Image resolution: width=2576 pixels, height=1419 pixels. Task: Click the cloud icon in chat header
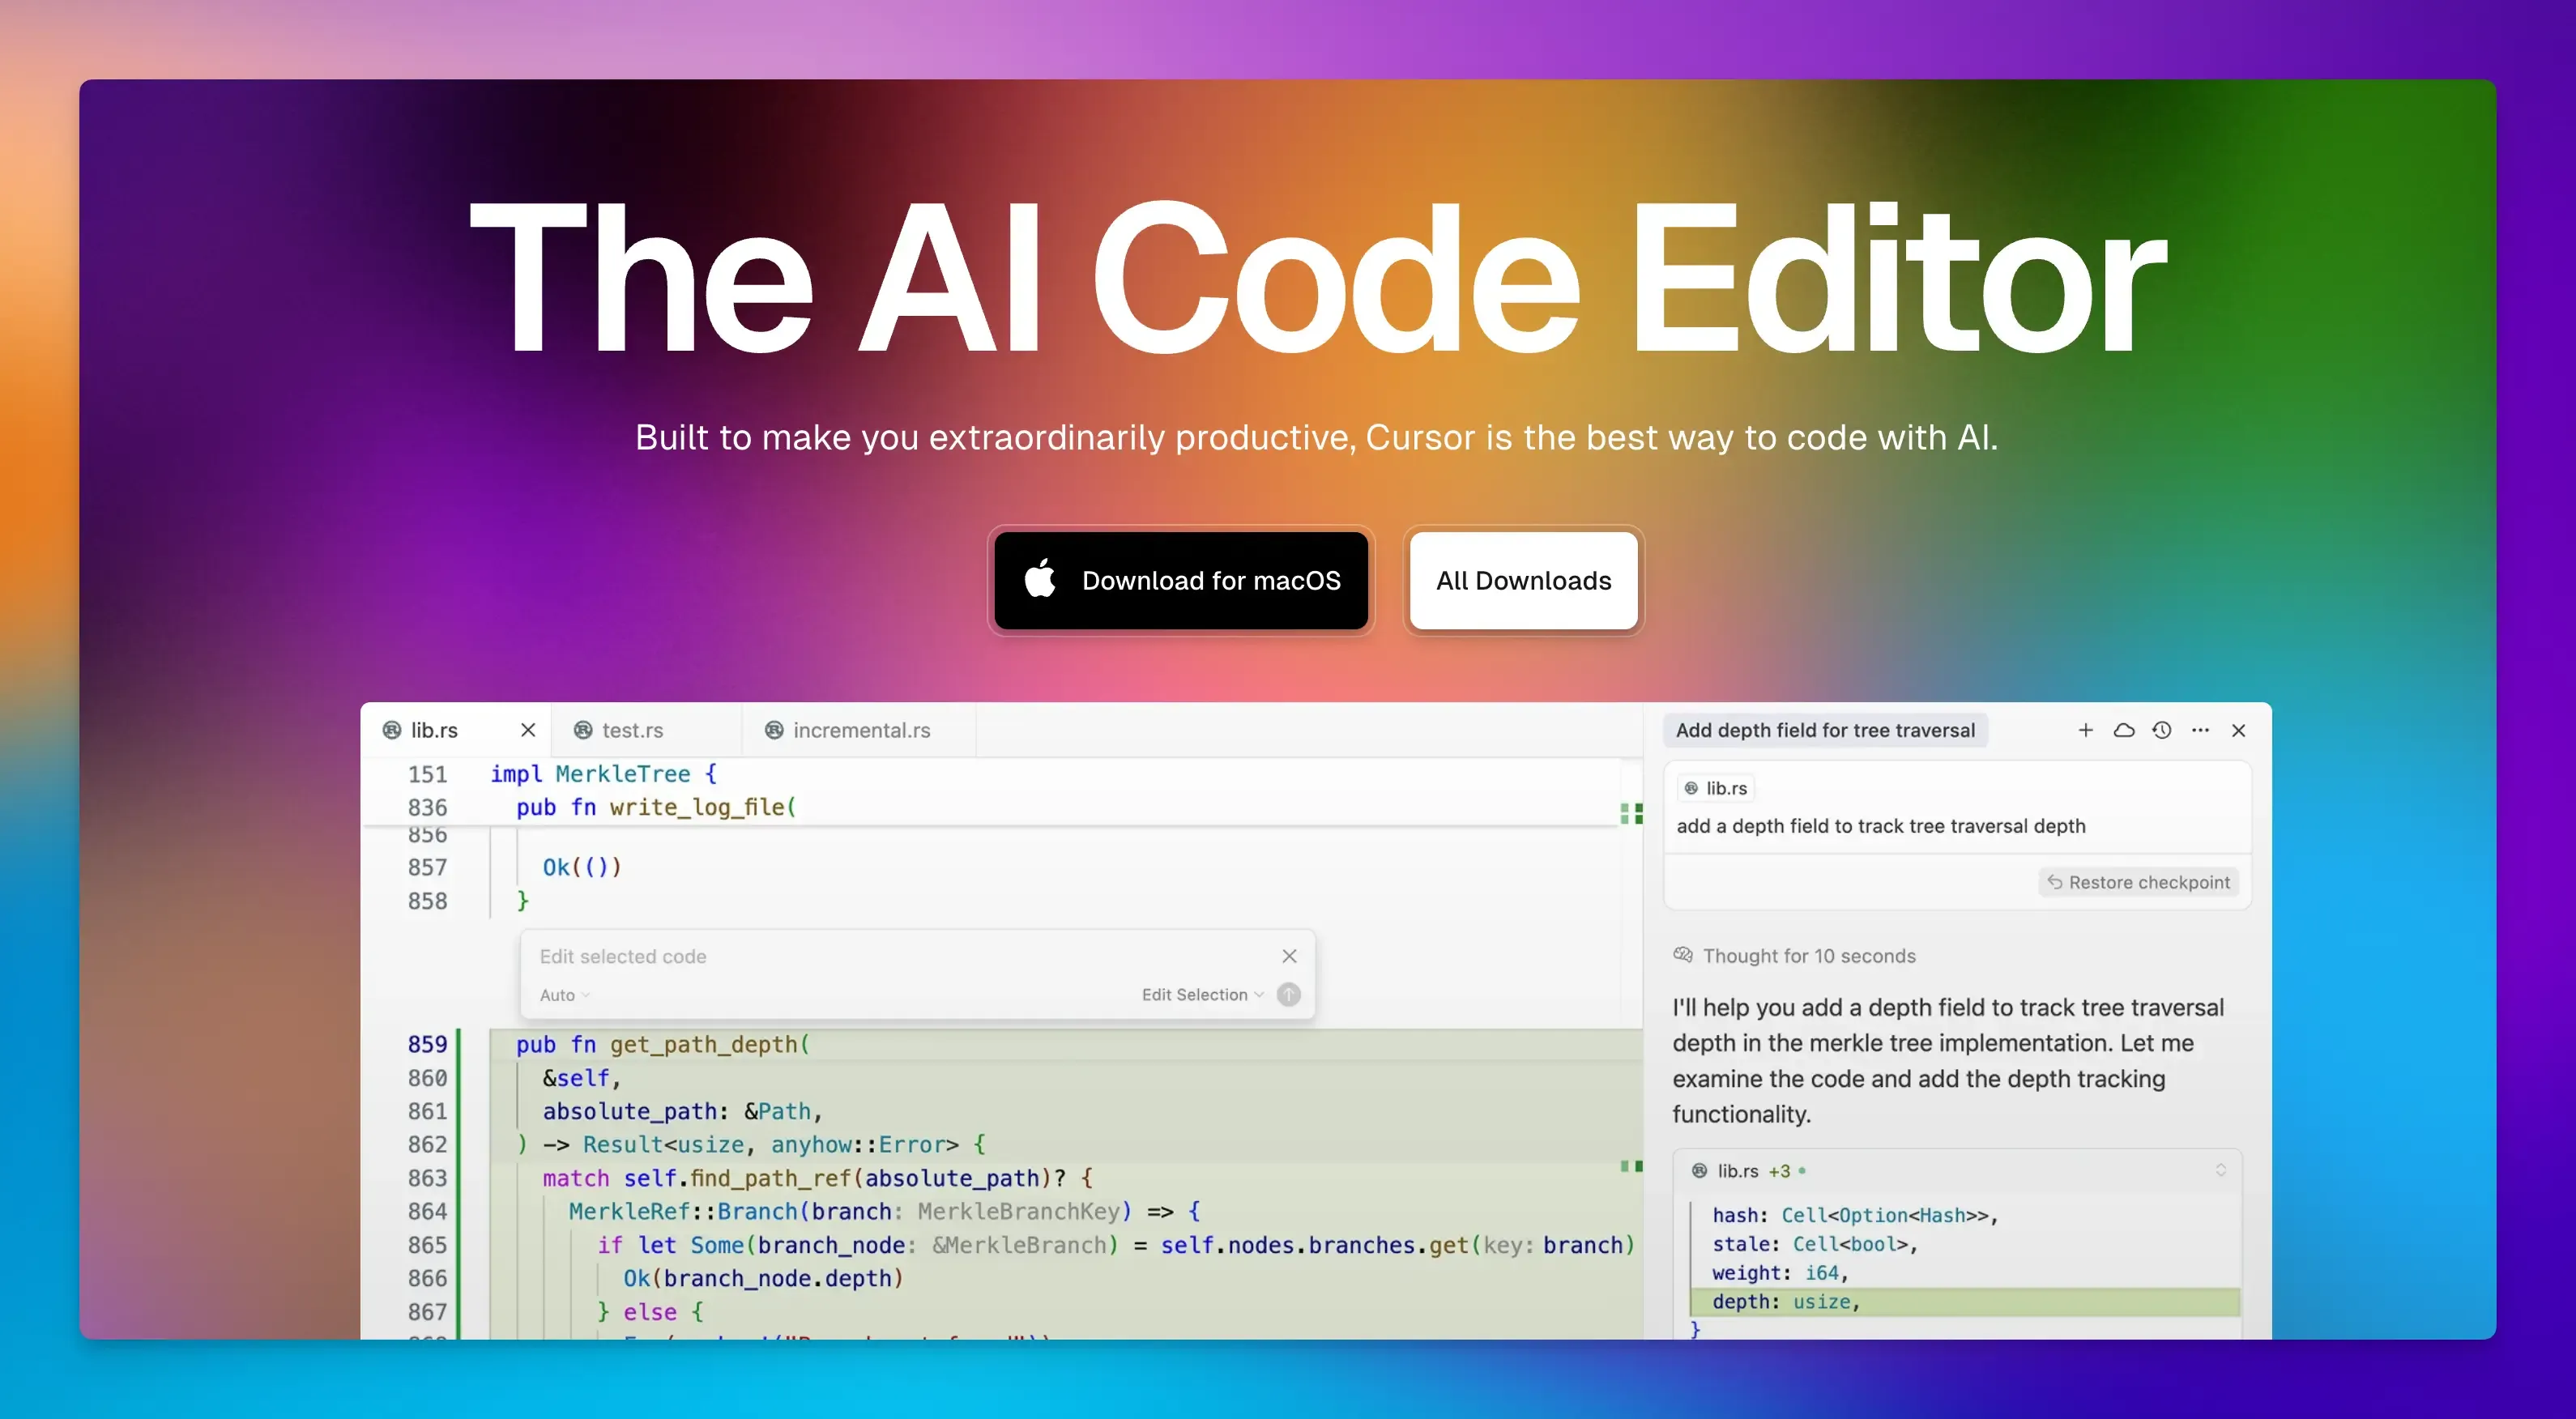point(2124,730)
